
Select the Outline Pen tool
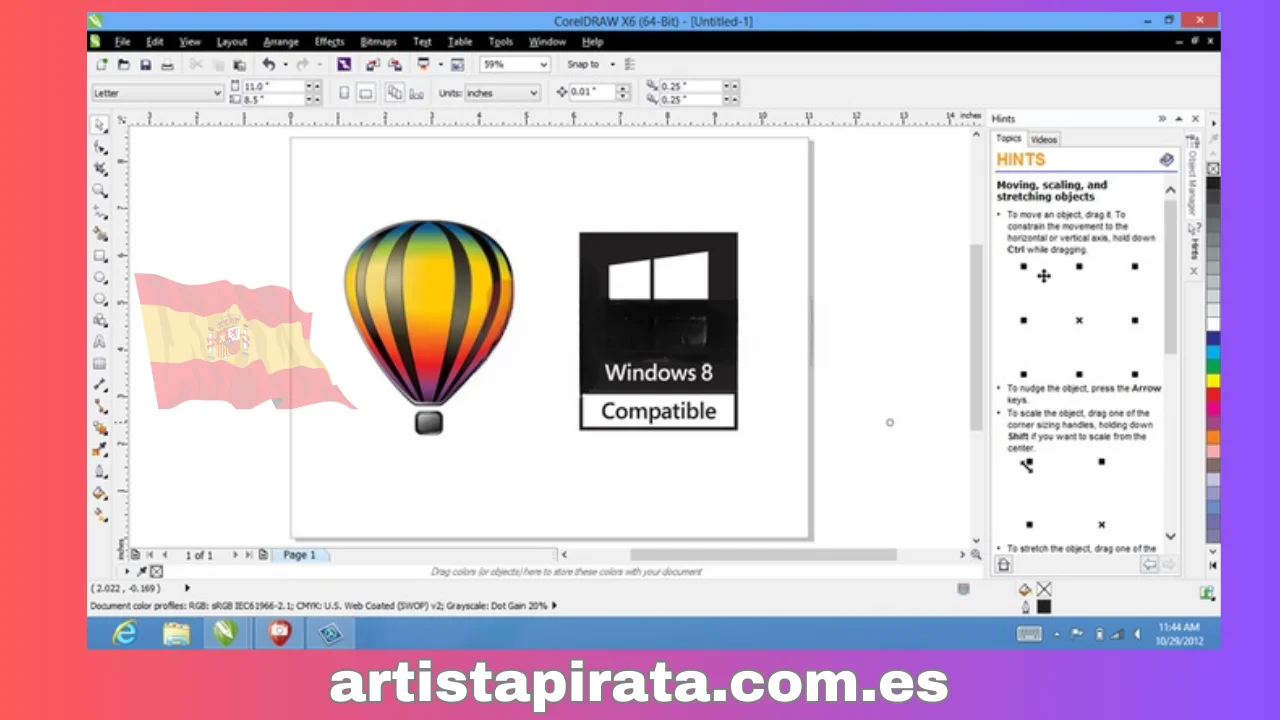(x=100, y=472)
